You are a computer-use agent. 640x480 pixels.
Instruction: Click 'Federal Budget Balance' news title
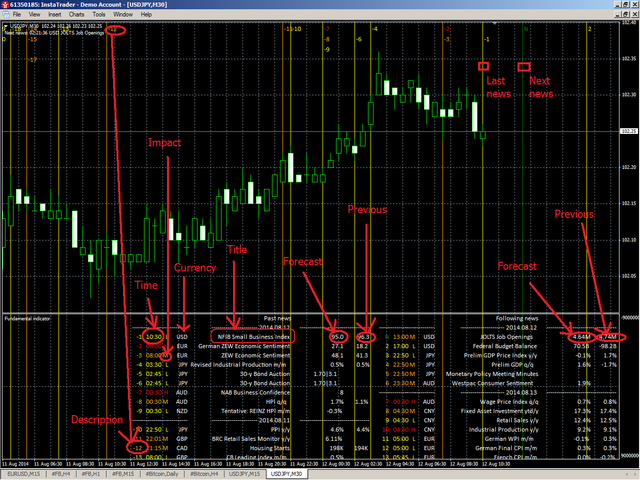[x=505, y=346]
